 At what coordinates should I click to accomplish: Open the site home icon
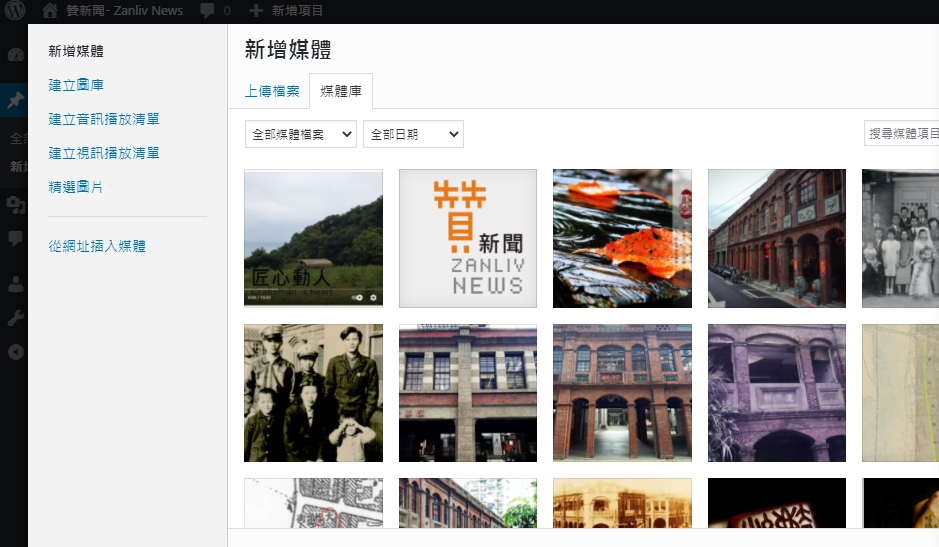point(50,10)
